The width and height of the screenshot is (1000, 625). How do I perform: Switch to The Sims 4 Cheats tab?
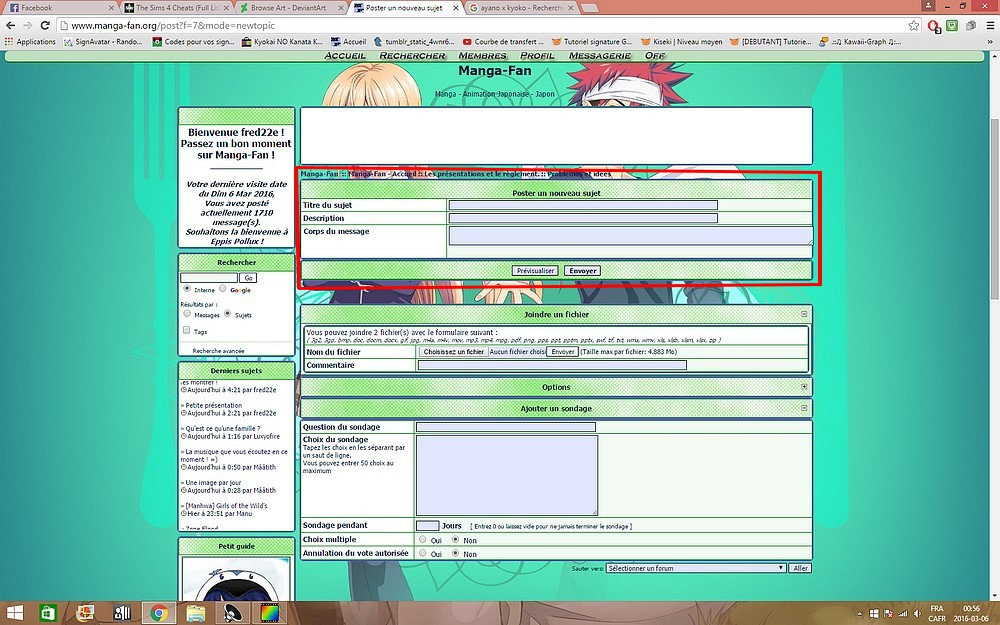175,8
